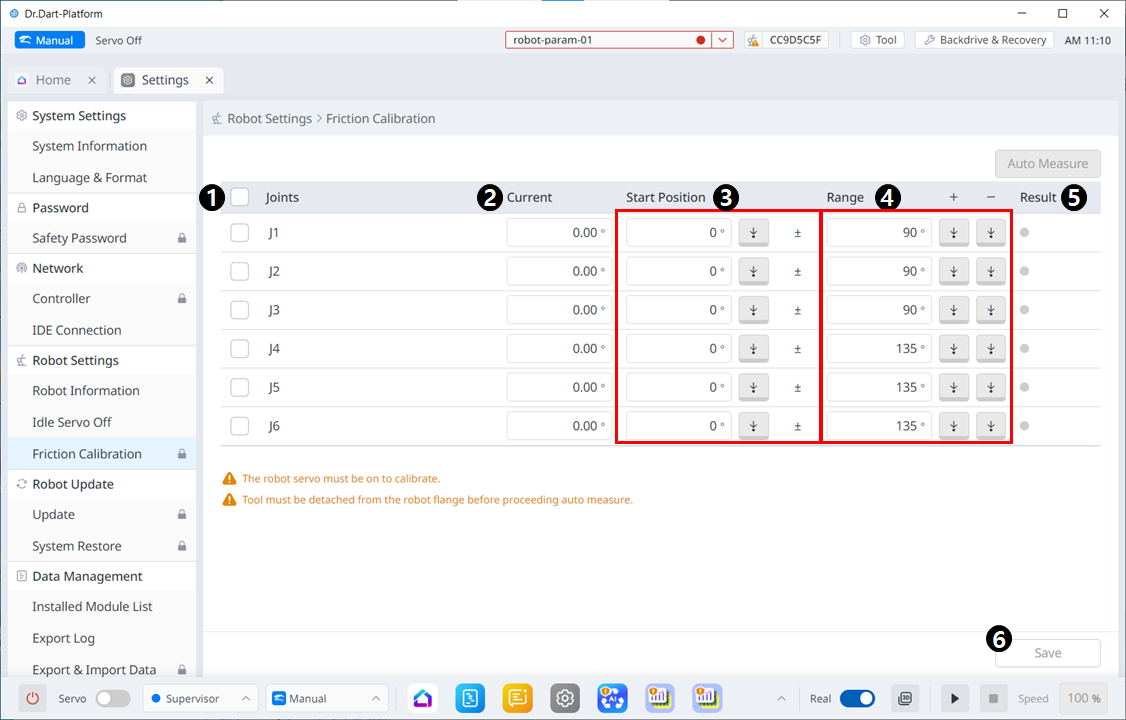Open the settings gear icon in the bottom dock
This screenshot has height=720, width=1126.
(x=565, y=698)
